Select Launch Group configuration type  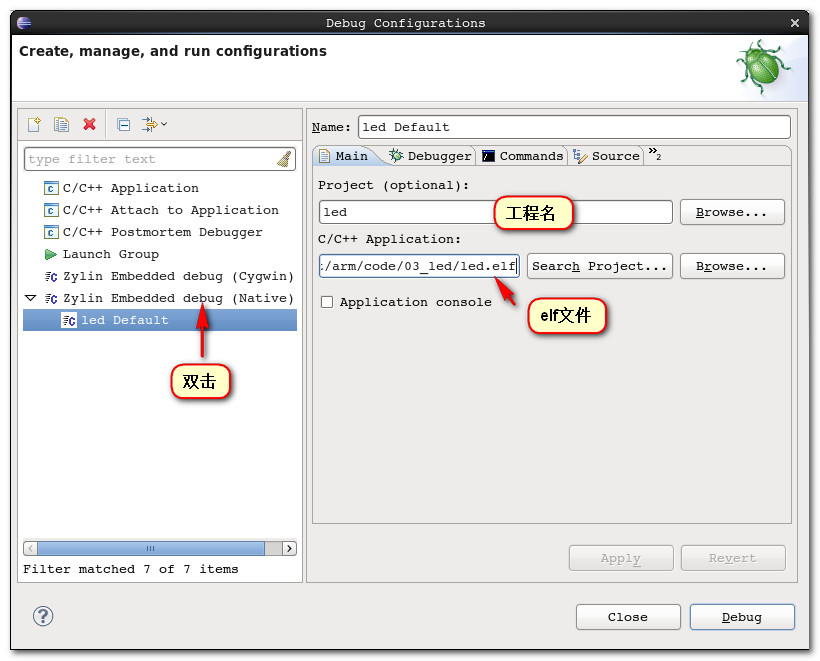tap(110, 254)
